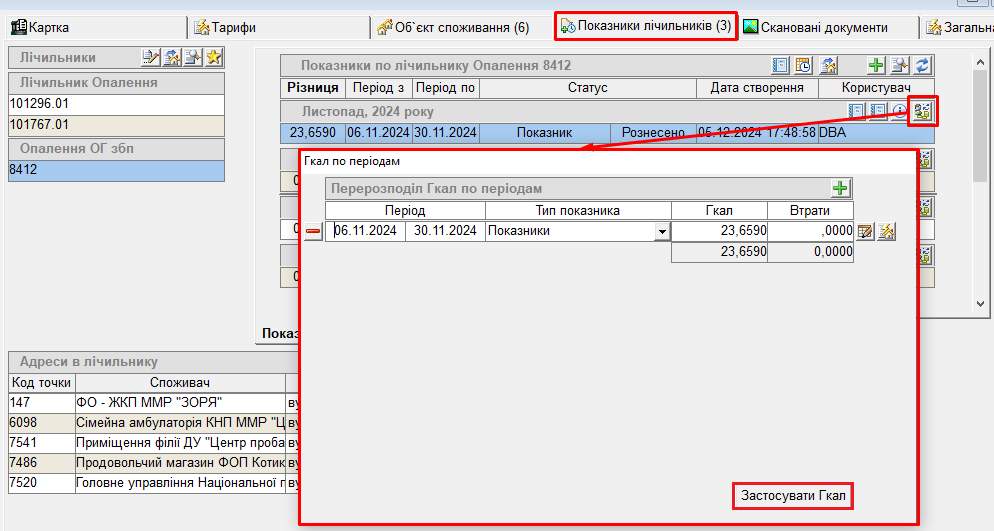Click edit note icon next to Втрати field
994x531 pixels.
coord(866,231)
